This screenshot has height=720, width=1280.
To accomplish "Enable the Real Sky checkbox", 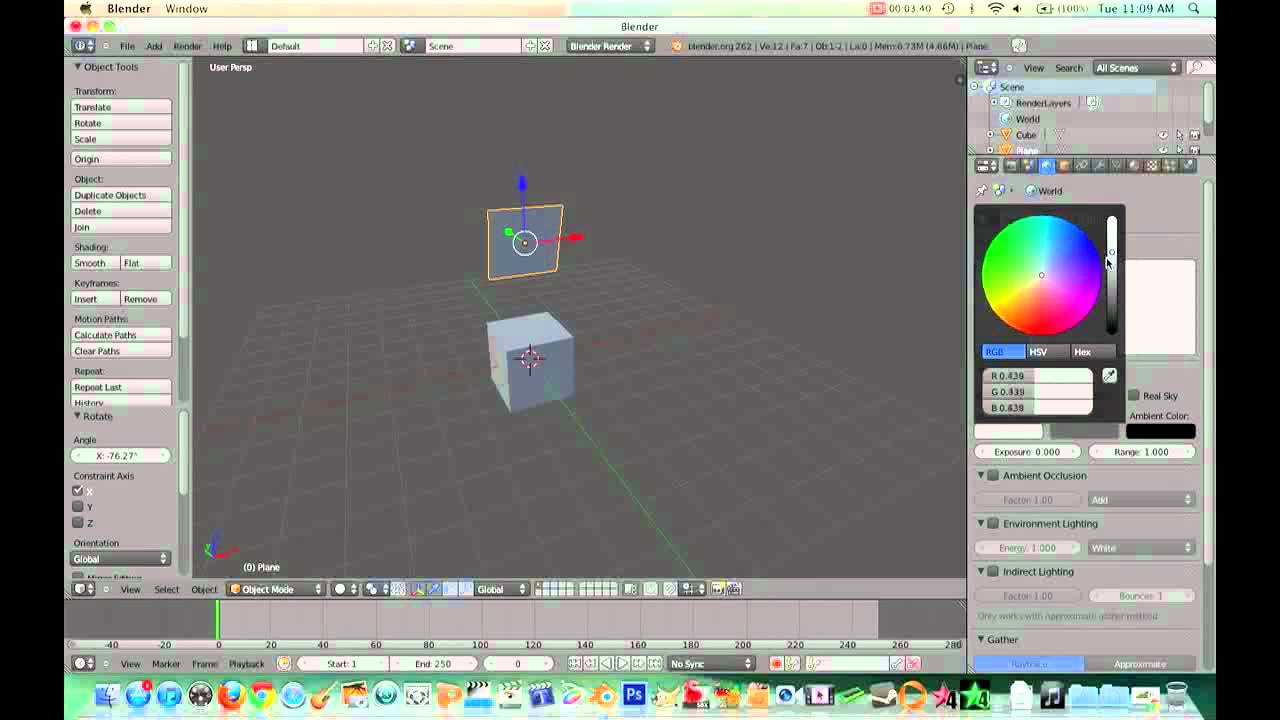I will [x=1134, y=396].
